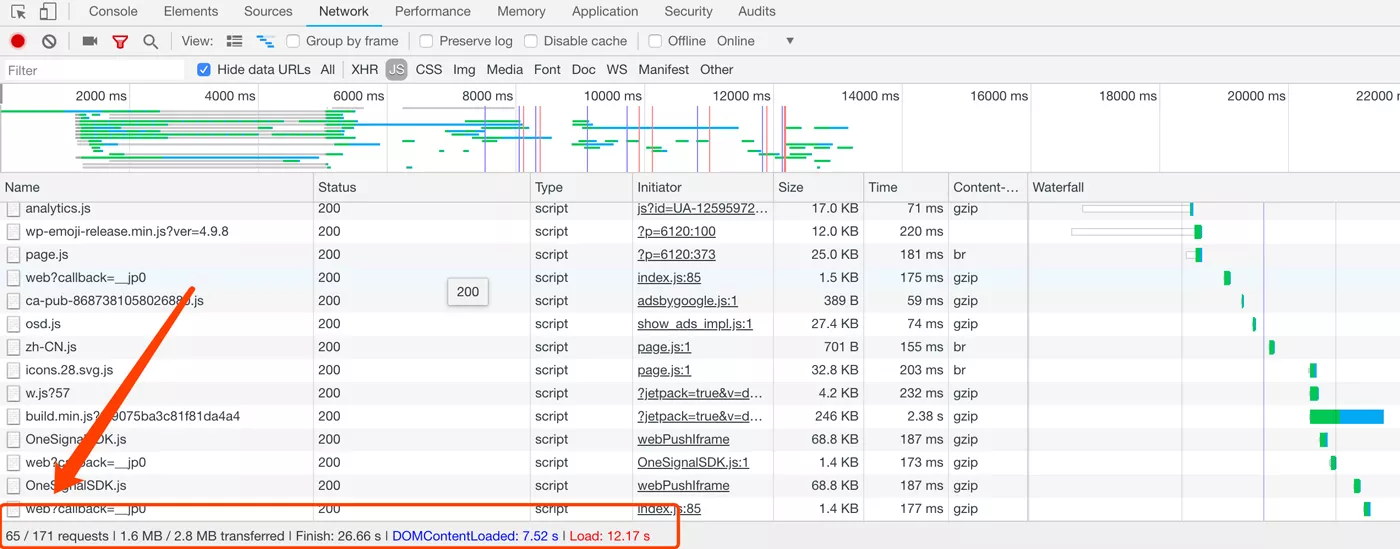
Task: Click file icon beside w.js?57
Action: click(13, 393)
